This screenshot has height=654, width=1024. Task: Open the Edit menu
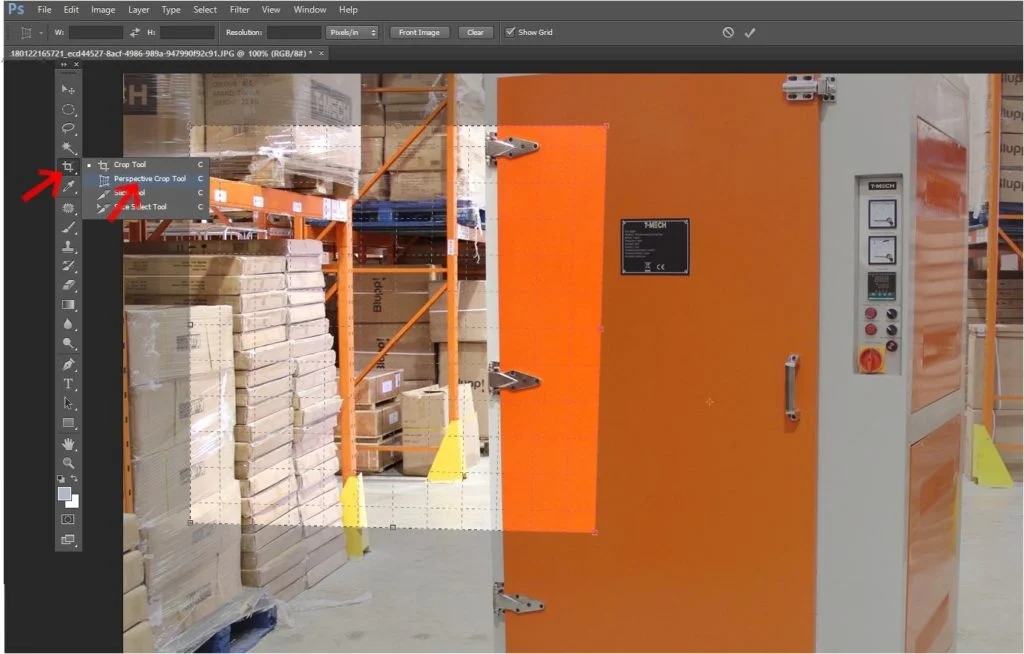[71, 10]
